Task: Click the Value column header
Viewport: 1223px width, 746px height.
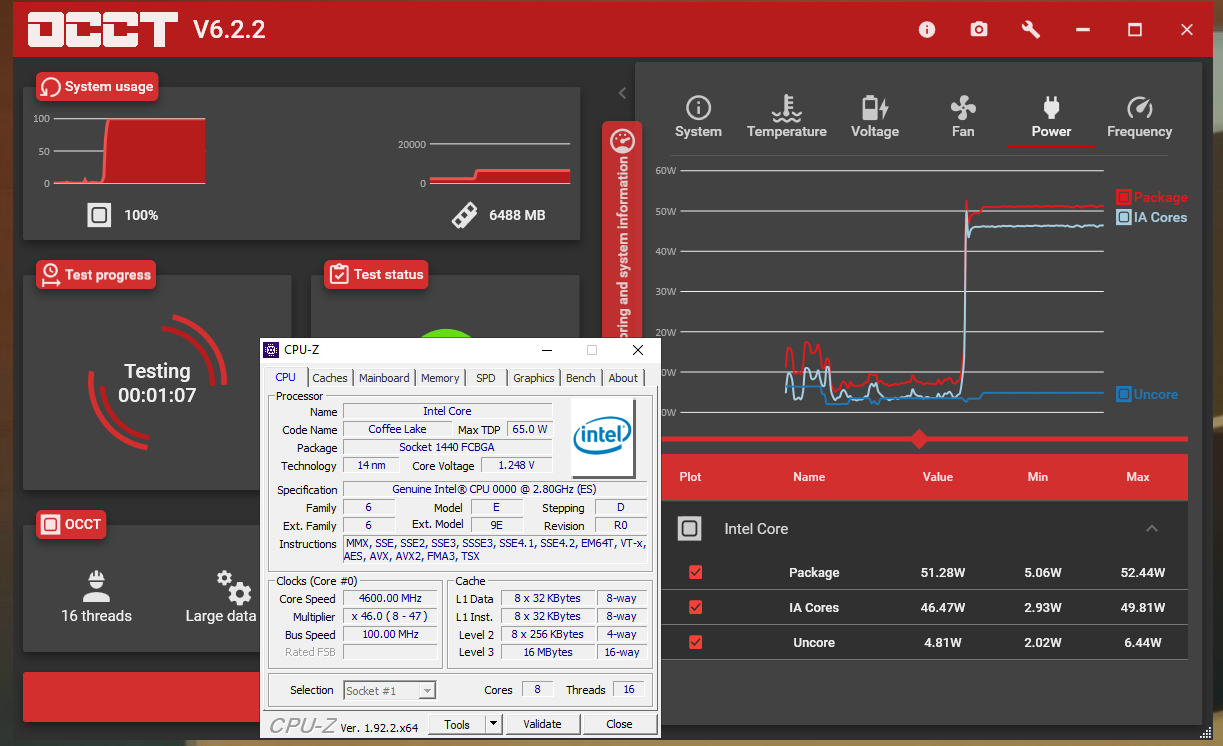Action: pyautogui.click(x=938, y=477)
